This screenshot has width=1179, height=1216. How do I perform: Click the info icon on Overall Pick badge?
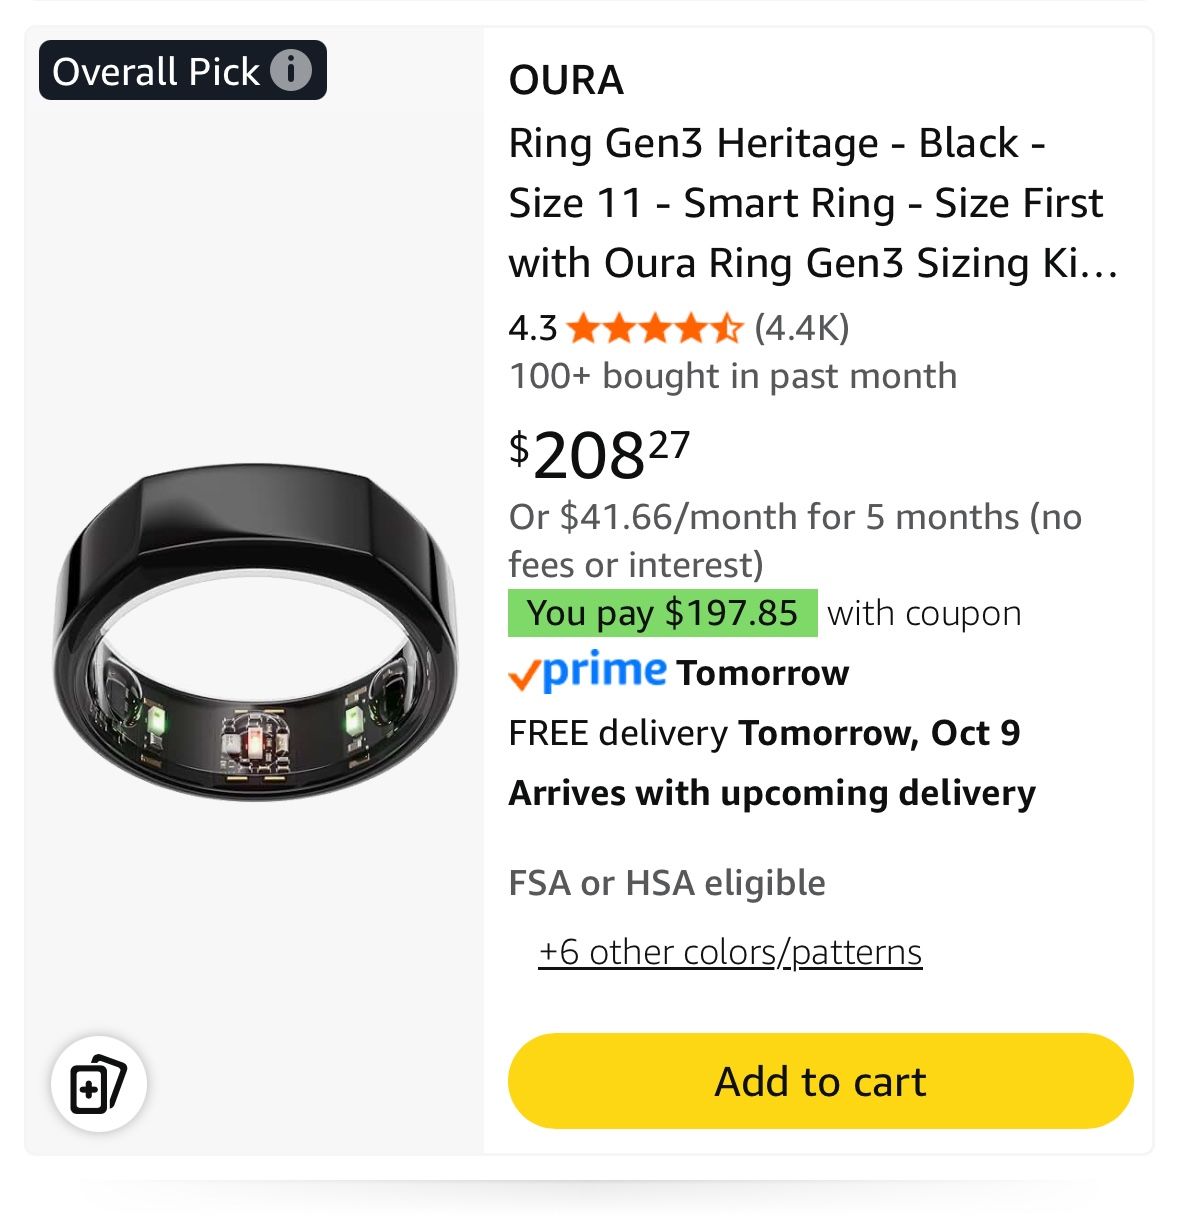point(291,71)
